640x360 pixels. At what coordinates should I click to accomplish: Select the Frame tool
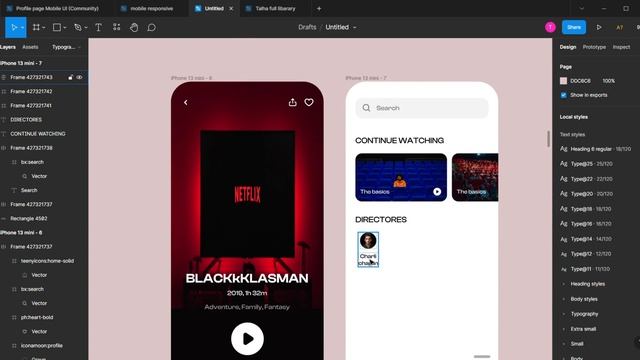click(36, 27)
